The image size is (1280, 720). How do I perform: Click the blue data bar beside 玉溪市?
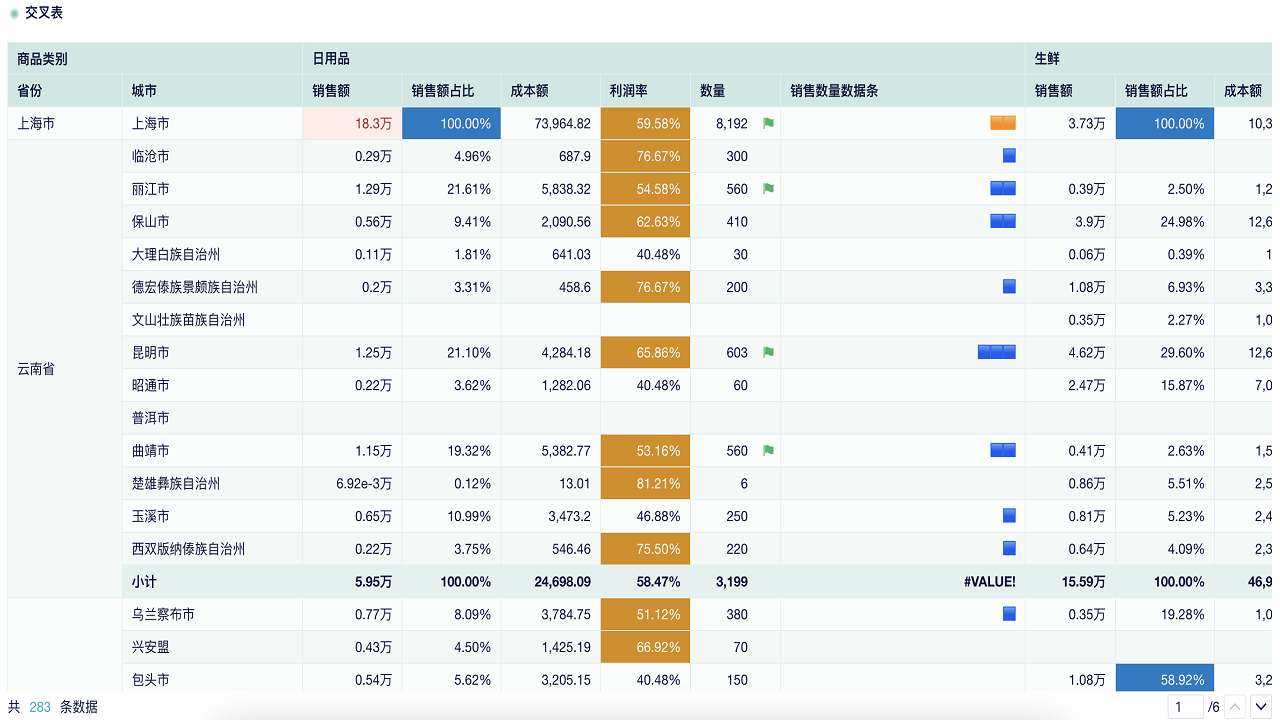pos(1008,515)
